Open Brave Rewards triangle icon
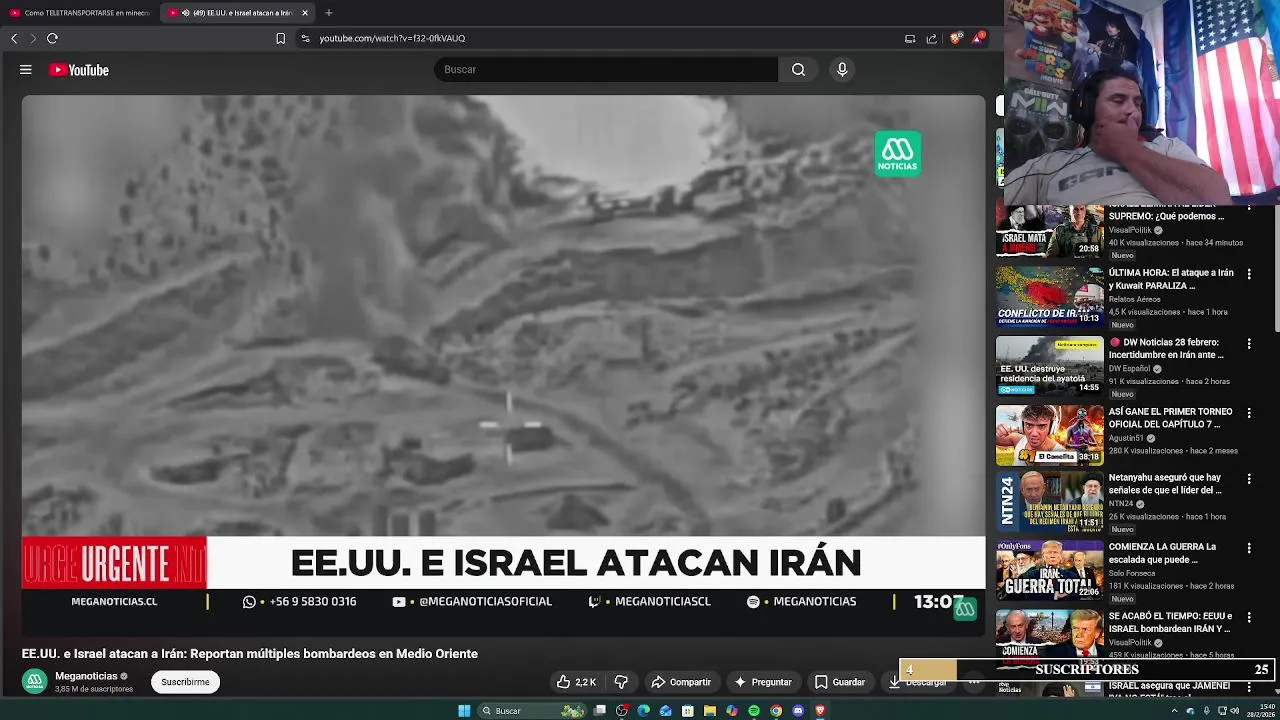The height and width of the screenshot is (720, 1280). (x=978, y=38)
